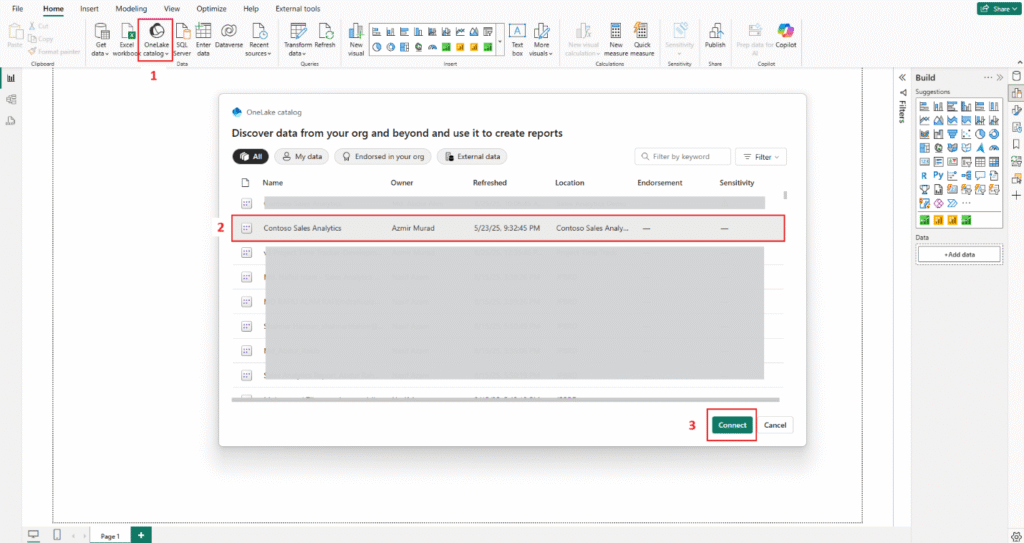Select the 'External data' filter pill
Screen dimensions: 1024x543
tap(472, 157)
